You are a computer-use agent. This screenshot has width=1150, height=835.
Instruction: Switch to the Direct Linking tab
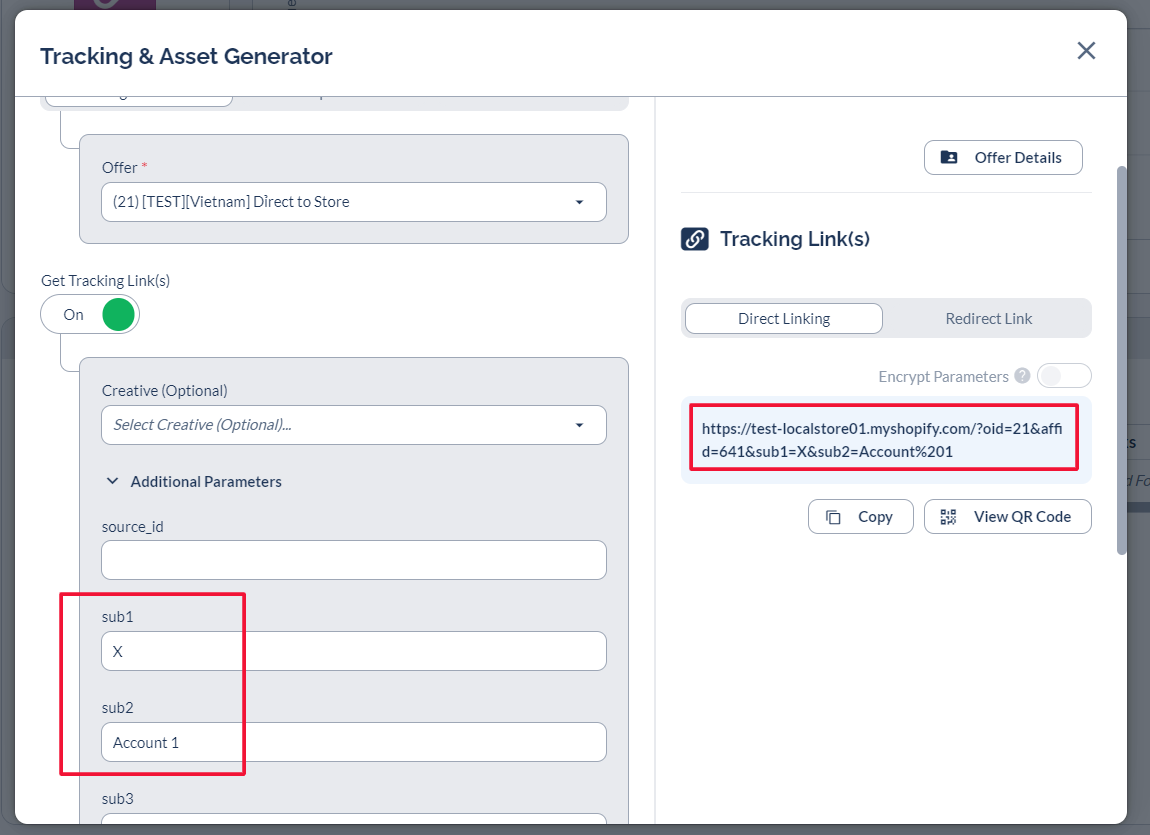(783, 319)
